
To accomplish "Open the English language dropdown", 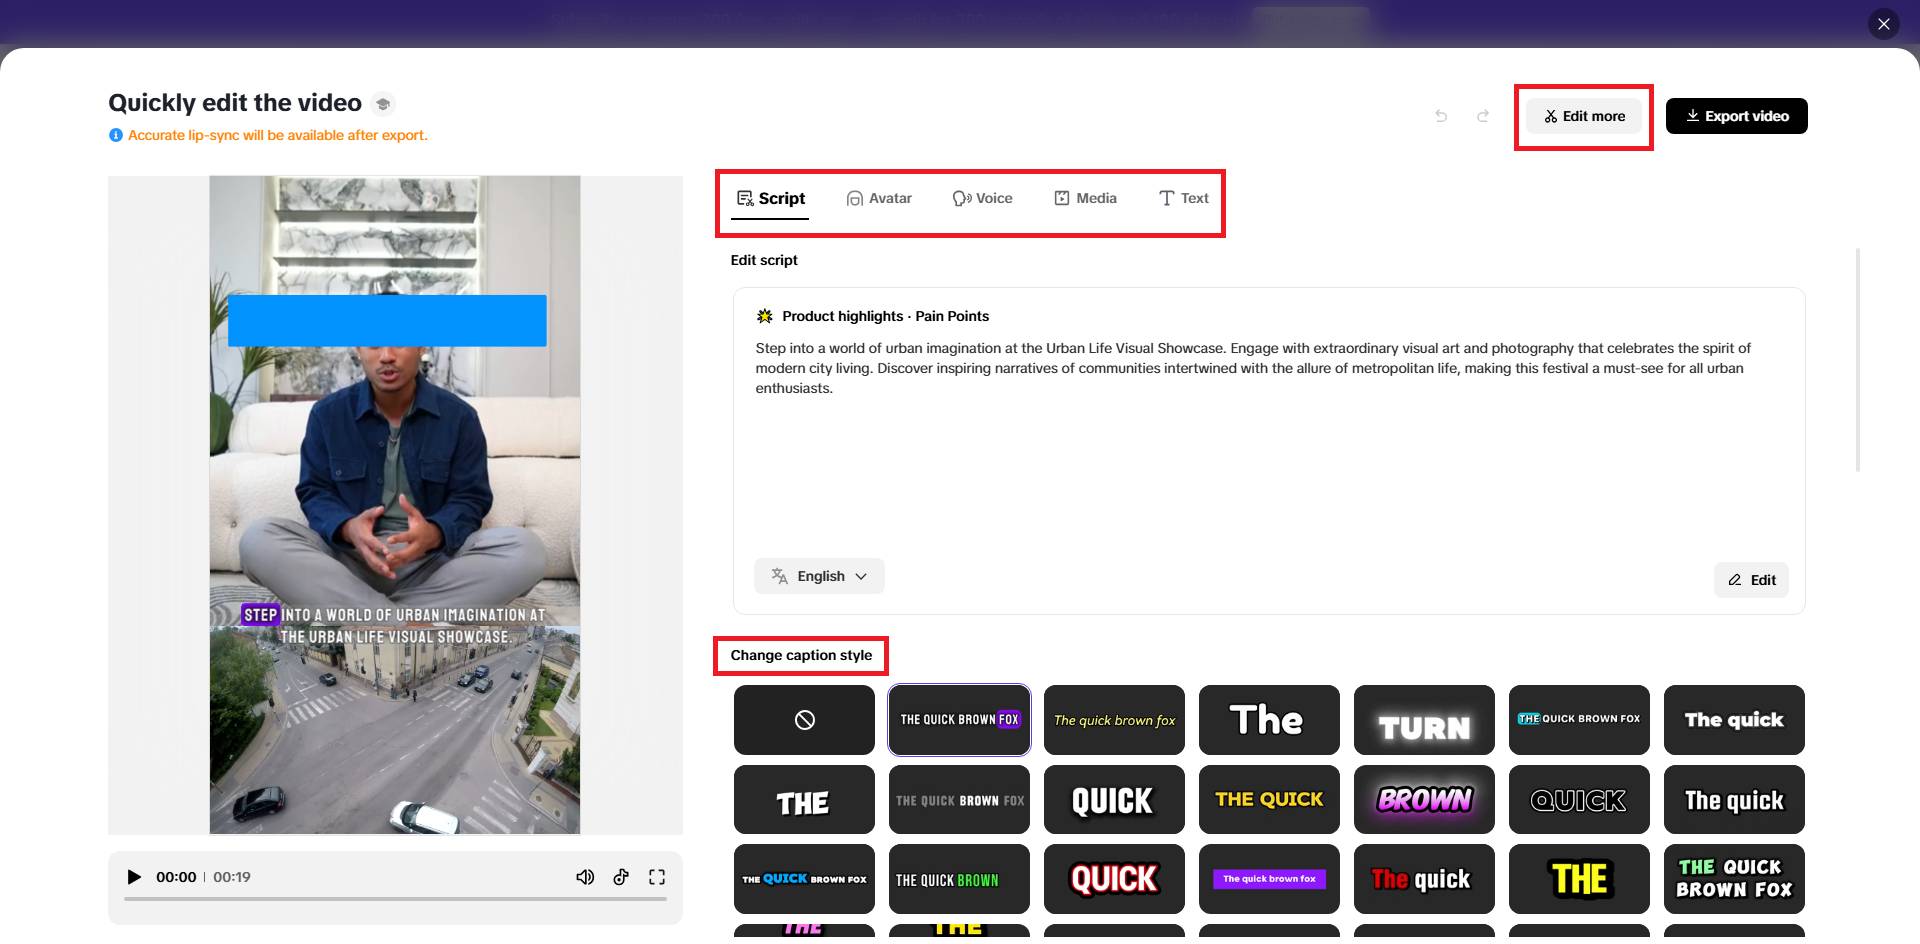I will pos(819,576).
